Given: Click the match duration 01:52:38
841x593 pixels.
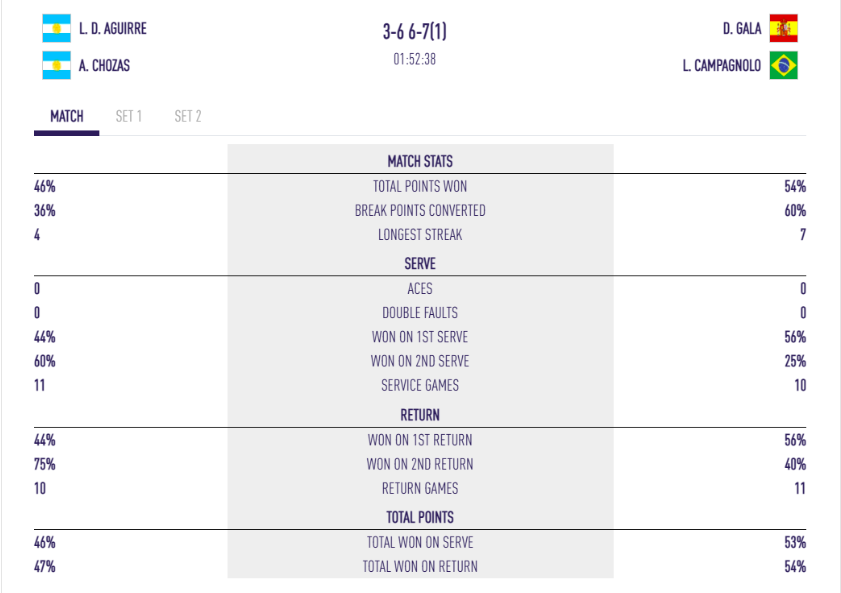Looking at the screenshot, I should click(415, 59).
